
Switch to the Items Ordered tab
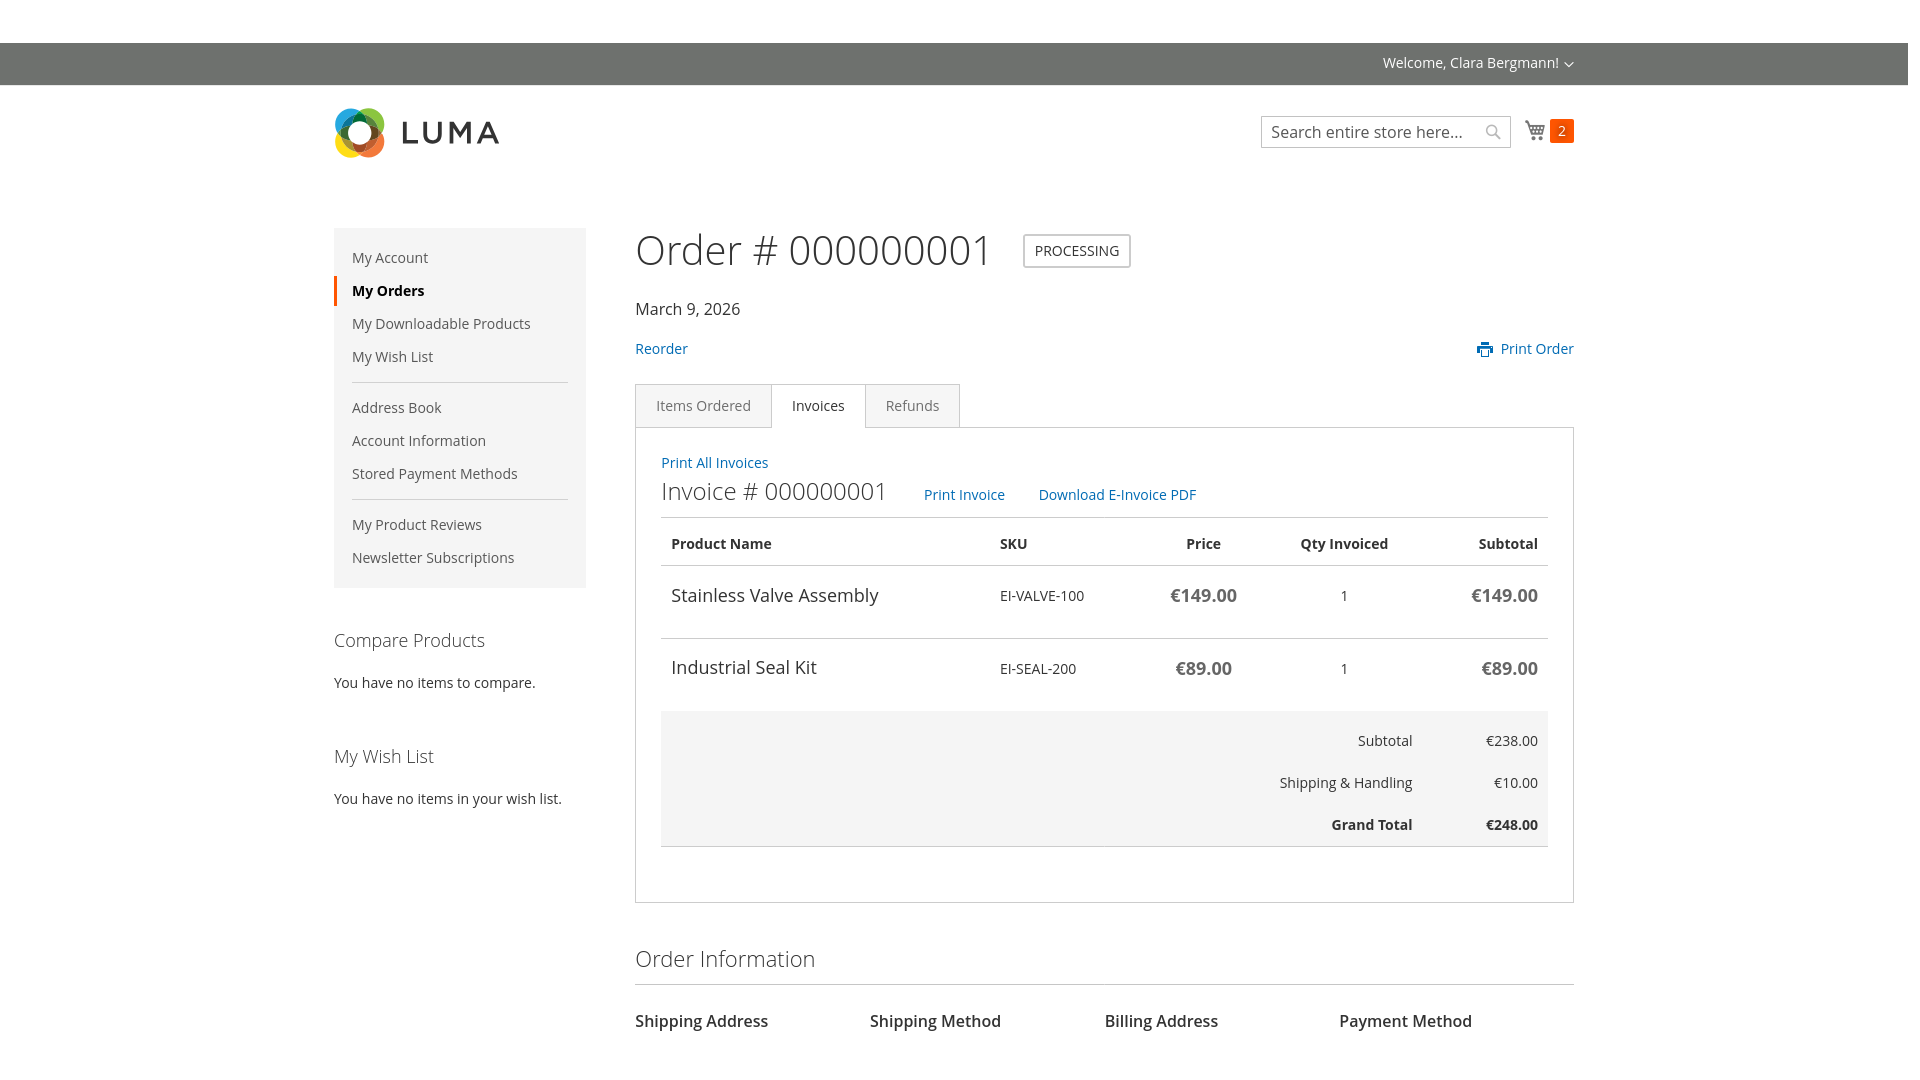pyautogui.click(x=703, y=406)
